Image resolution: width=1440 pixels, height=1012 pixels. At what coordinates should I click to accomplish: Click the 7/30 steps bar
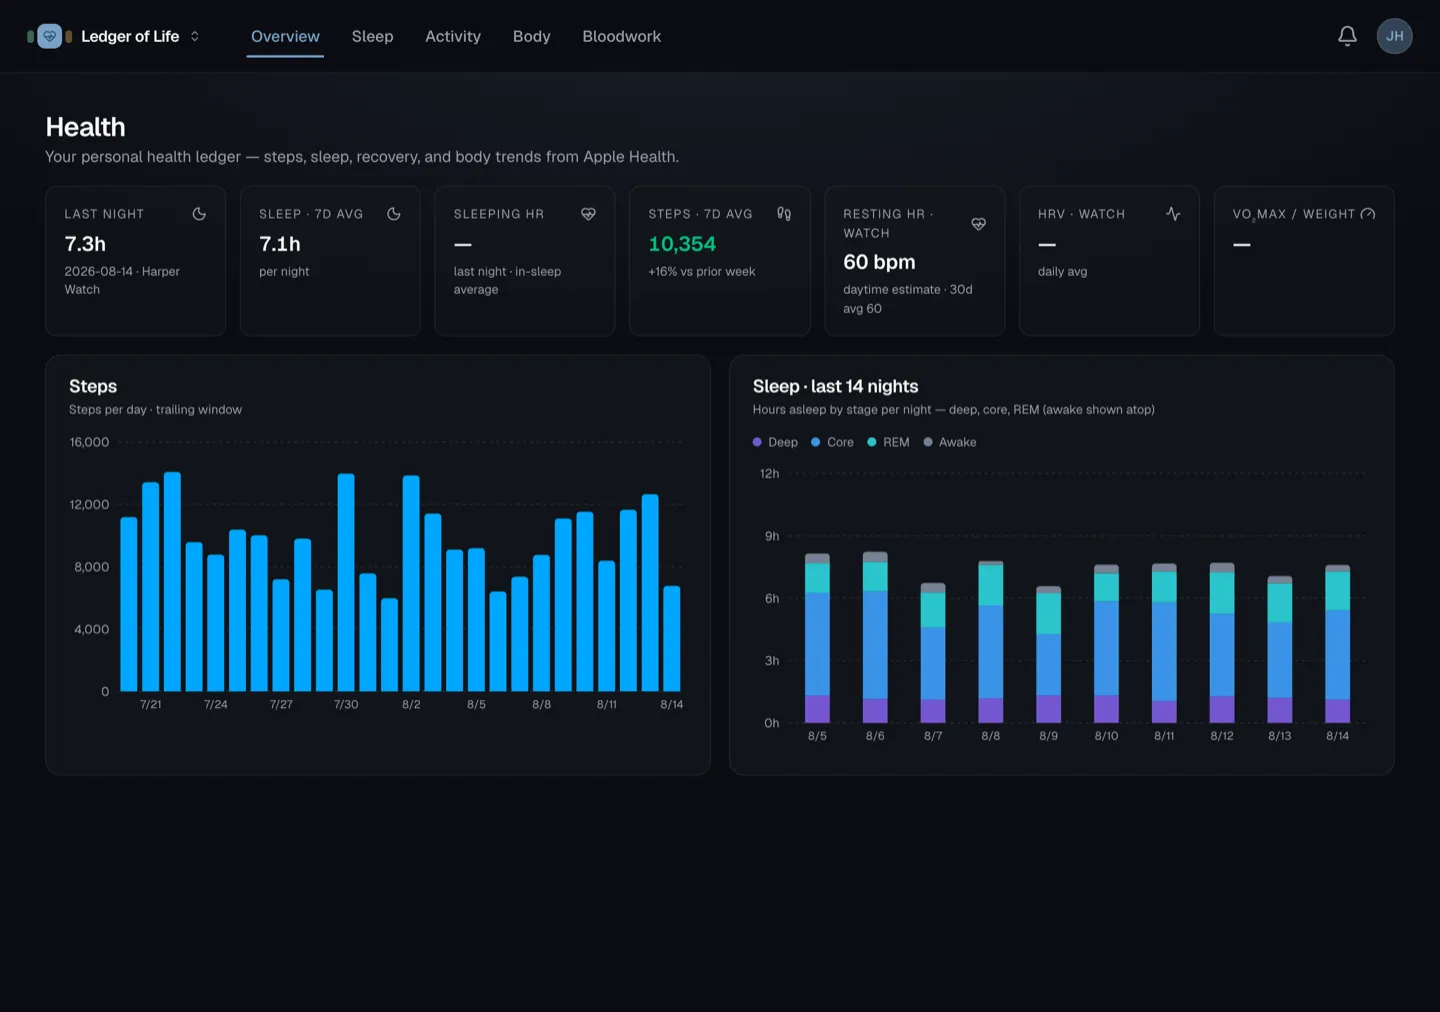tap(346, 582)
